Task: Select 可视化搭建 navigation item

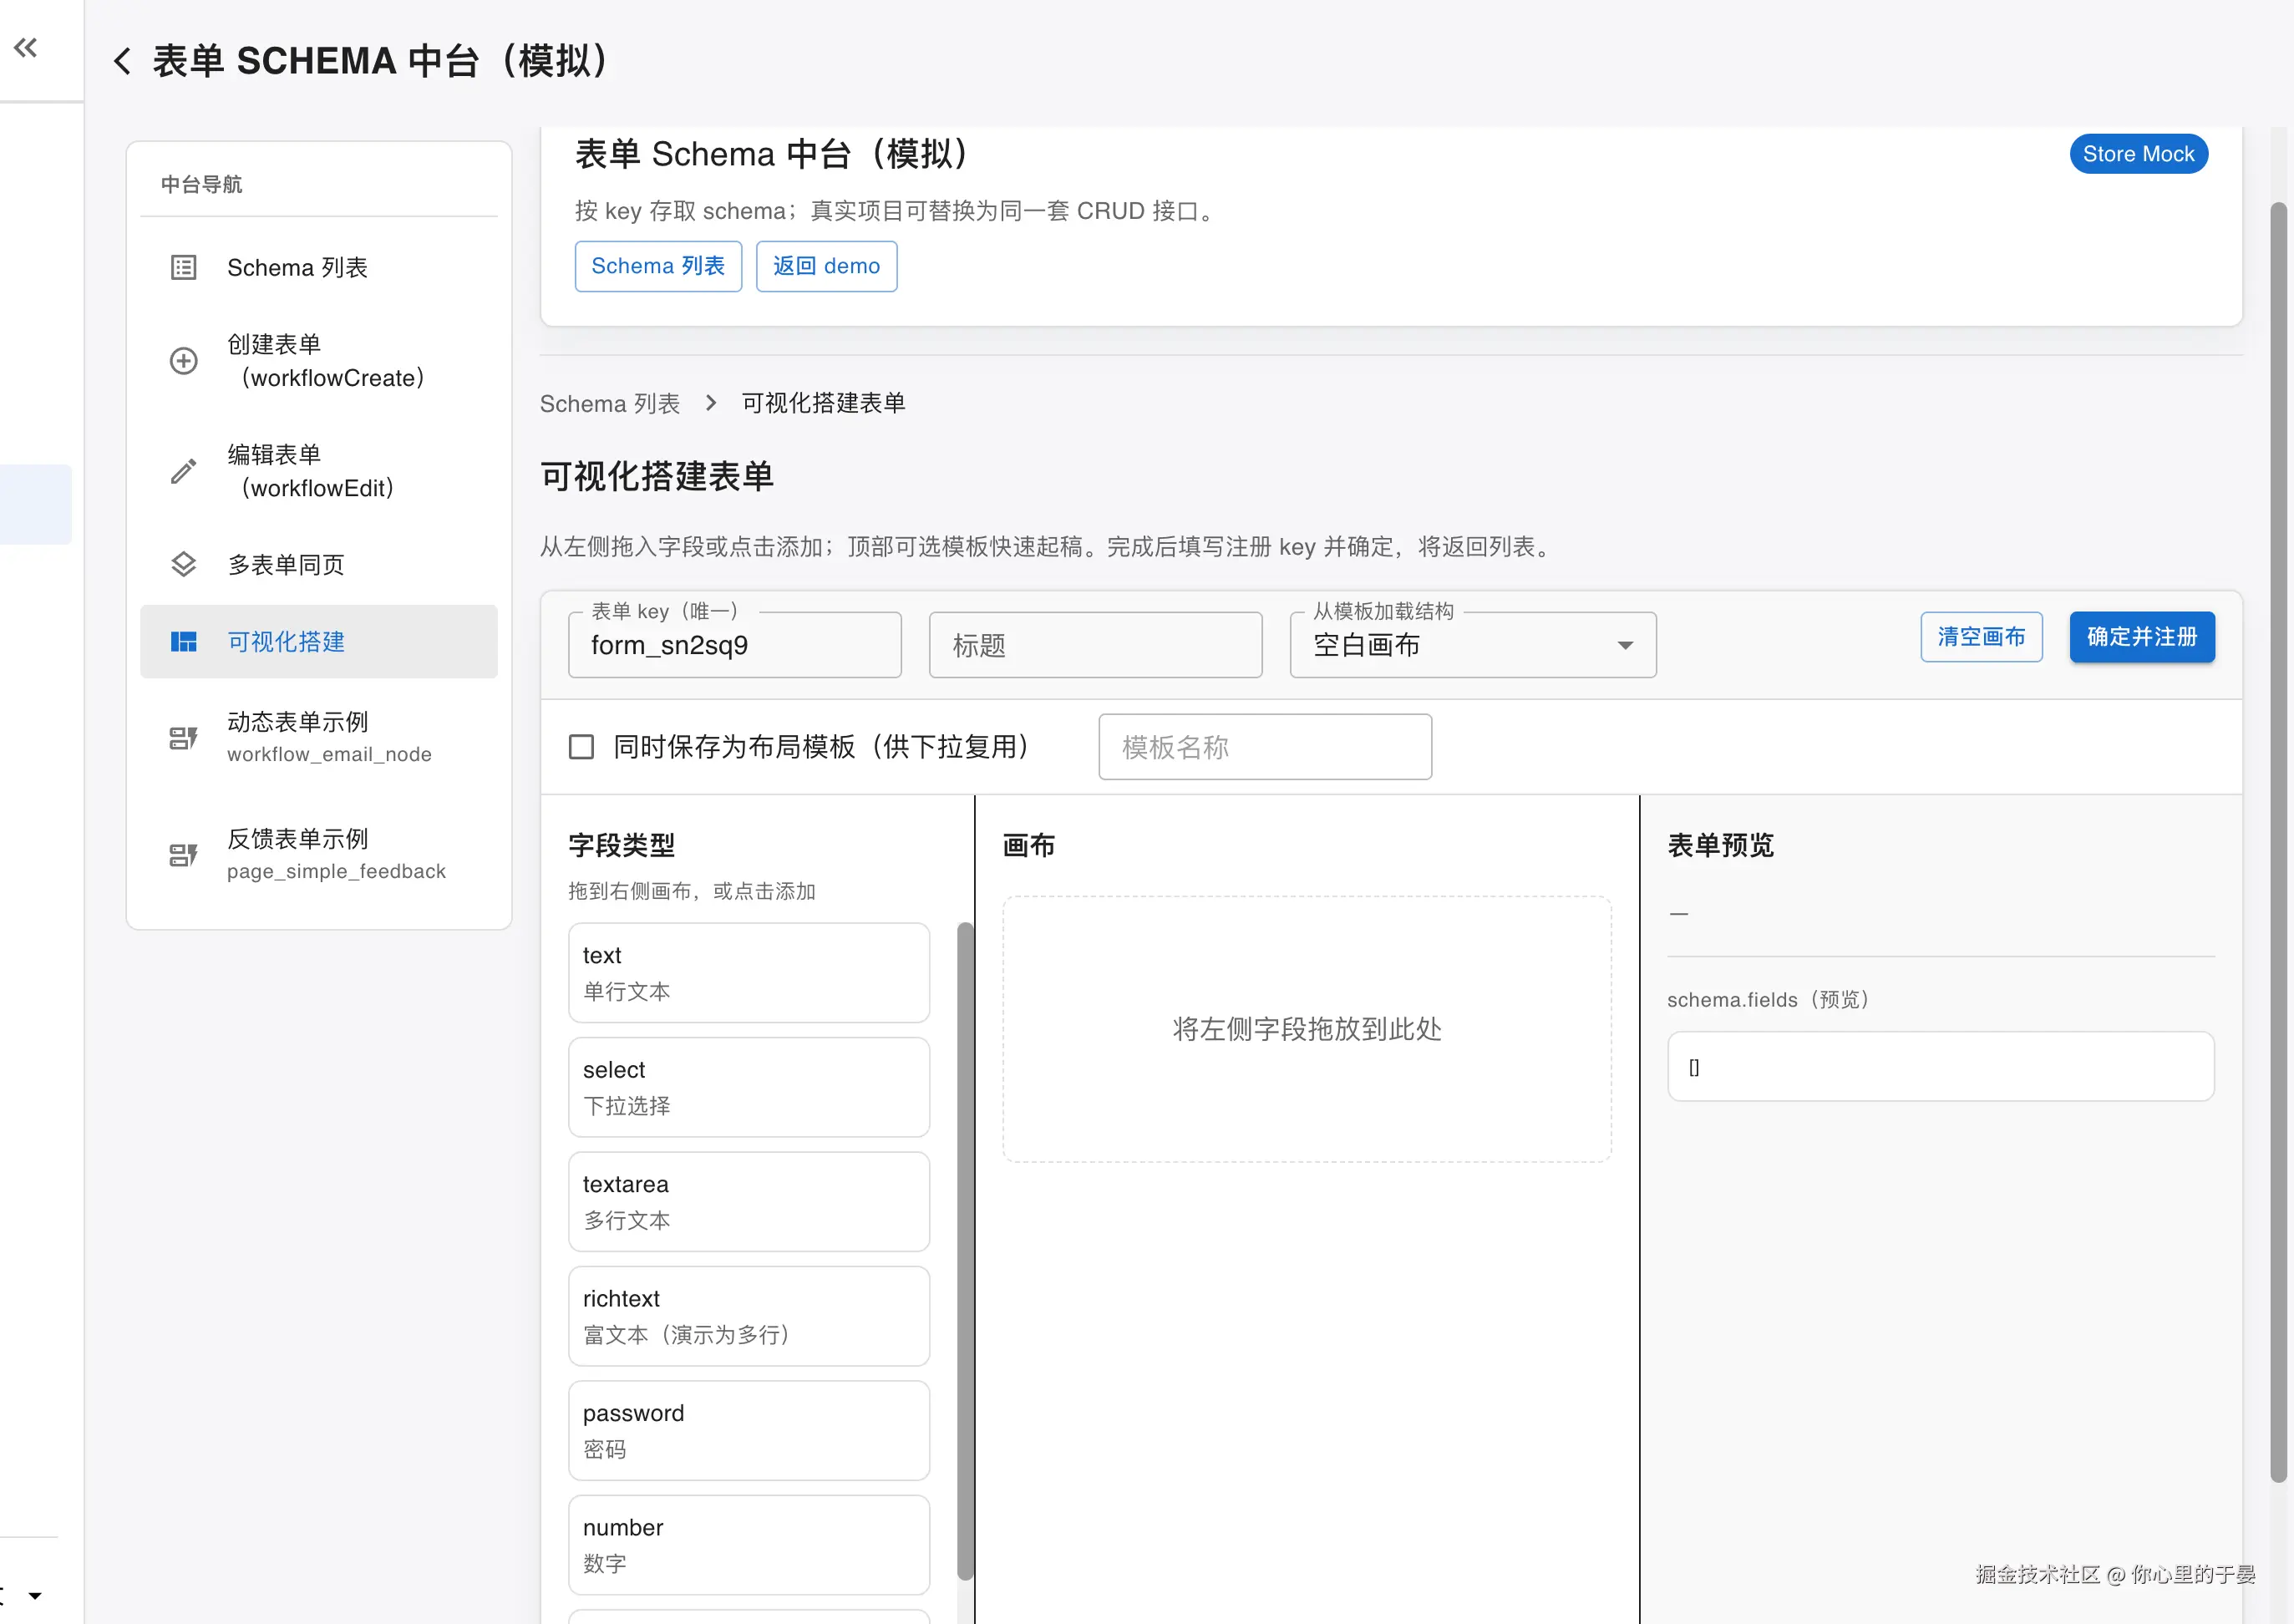Action: (x=319, y=641)
